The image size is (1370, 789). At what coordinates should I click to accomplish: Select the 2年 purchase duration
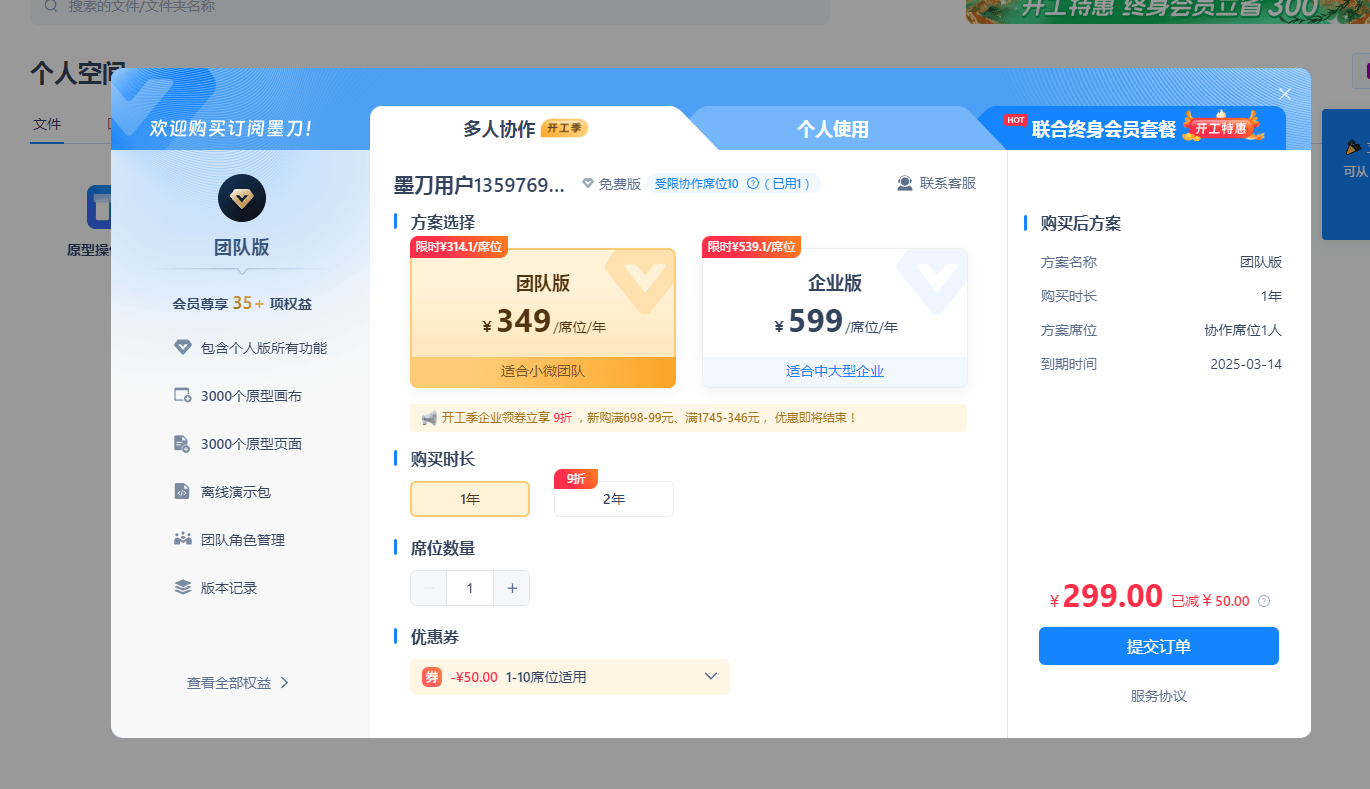pyautogui.click(x=613, y=499)
